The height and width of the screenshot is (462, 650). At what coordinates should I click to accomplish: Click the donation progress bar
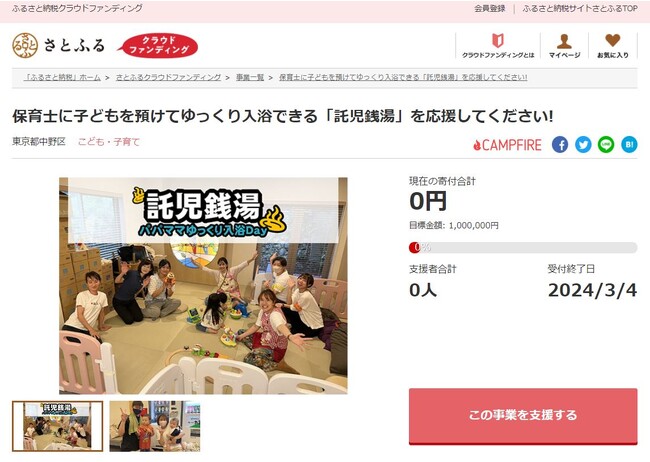pos(523,248)
